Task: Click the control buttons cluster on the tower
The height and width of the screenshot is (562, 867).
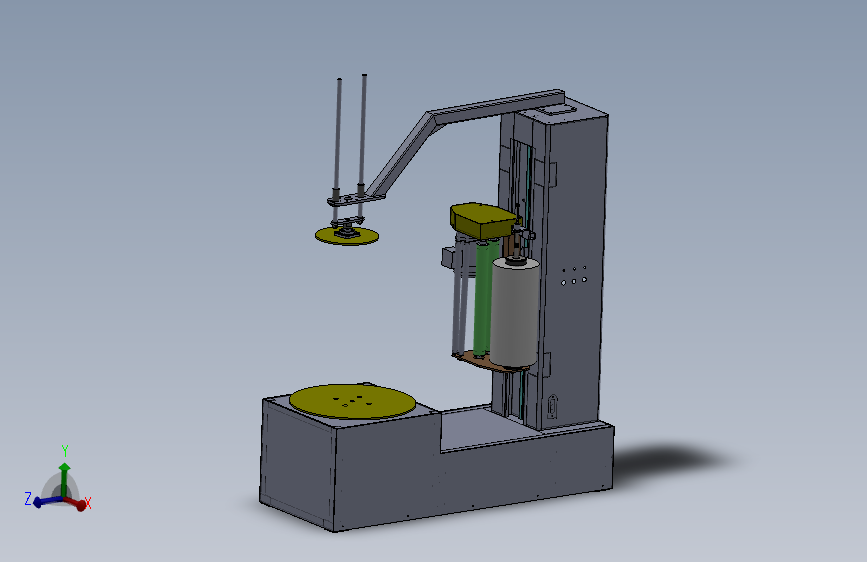Action: pyautogui.click(x=574, y=275)
